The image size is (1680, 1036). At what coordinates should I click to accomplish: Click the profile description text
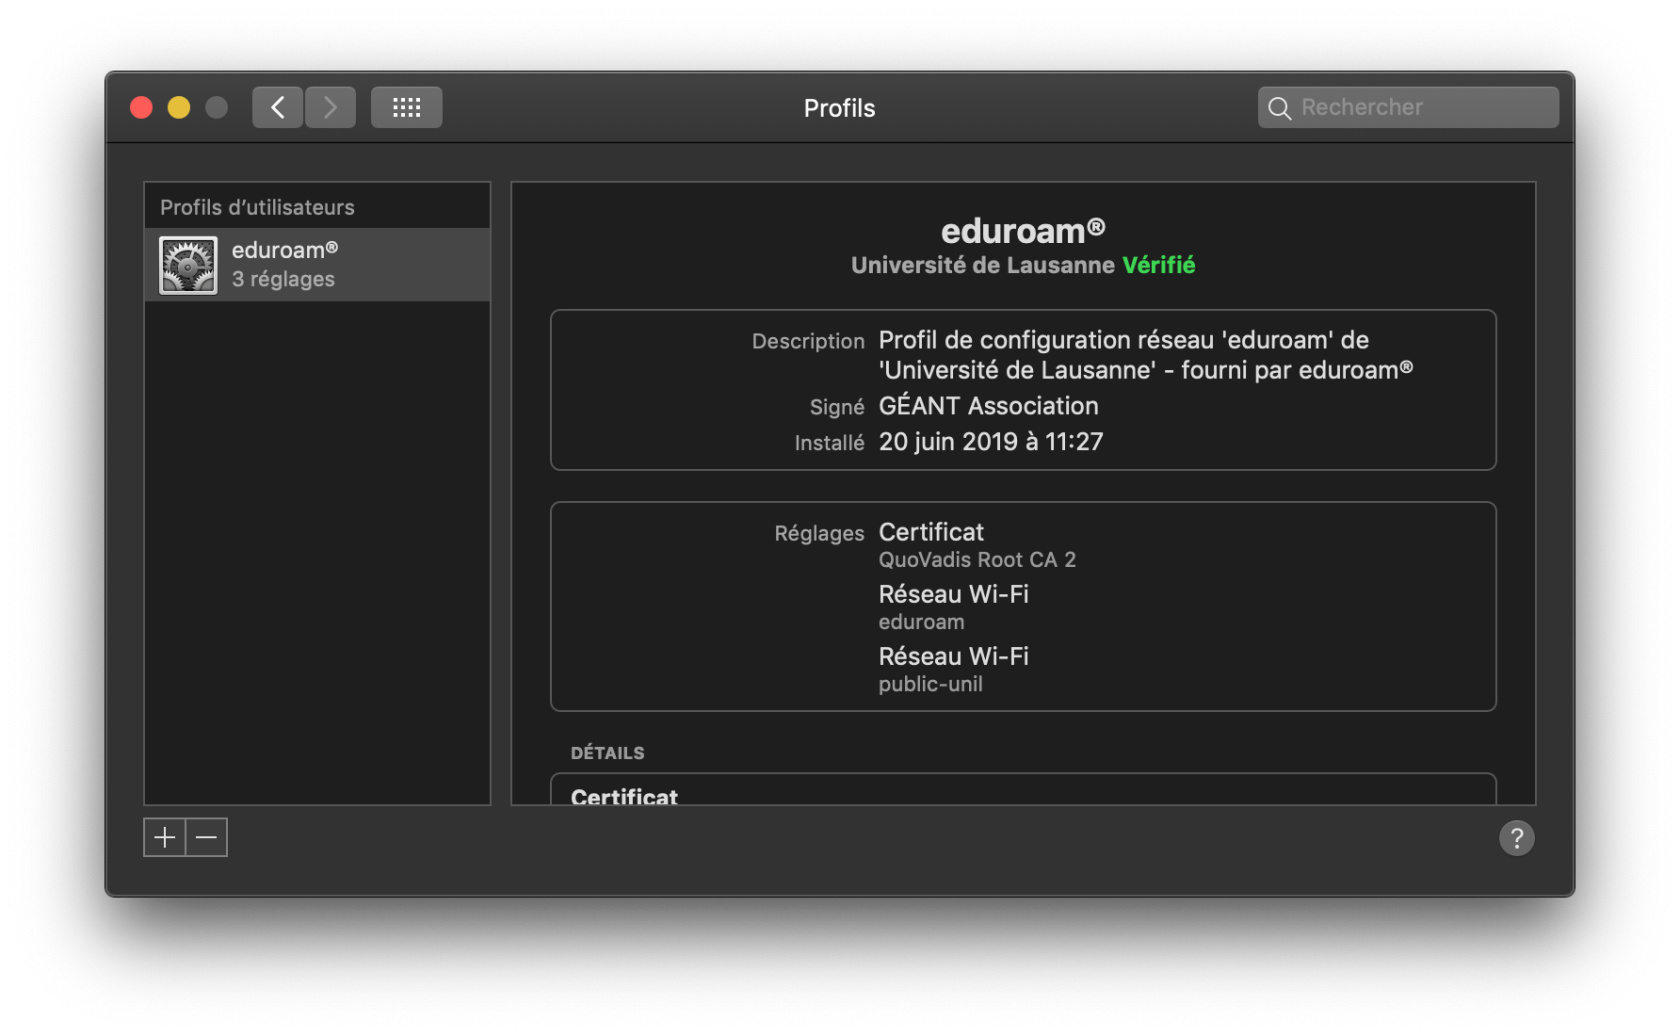[x=1146, y=355]
